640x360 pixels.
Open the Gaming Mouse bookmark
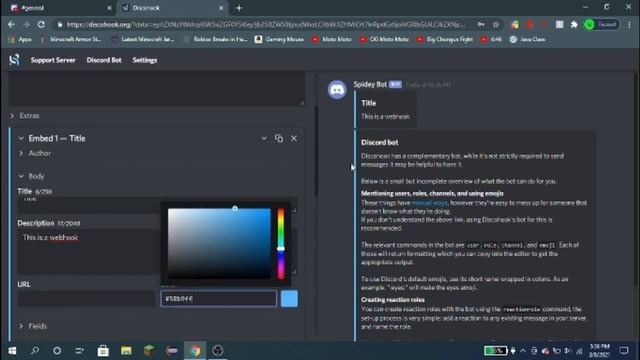[x=280, y=40]
